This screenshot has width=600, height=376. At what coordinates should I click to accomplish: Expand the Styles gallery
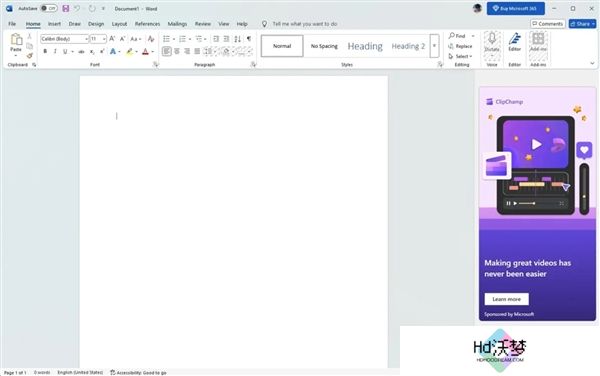coord(434,46)
